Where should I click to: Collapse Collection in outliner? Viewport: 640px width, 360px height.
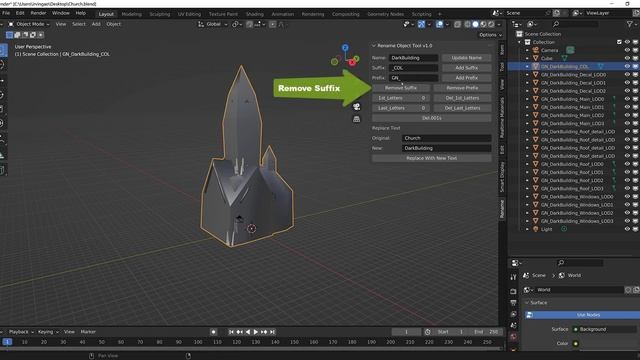(520, 42)
